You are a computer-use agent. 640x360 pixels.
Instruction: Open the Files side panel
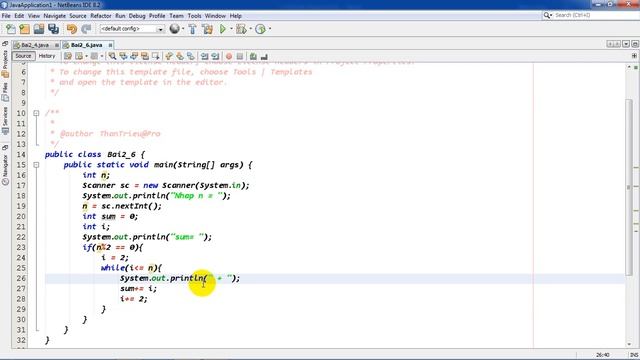pos(5,92)
